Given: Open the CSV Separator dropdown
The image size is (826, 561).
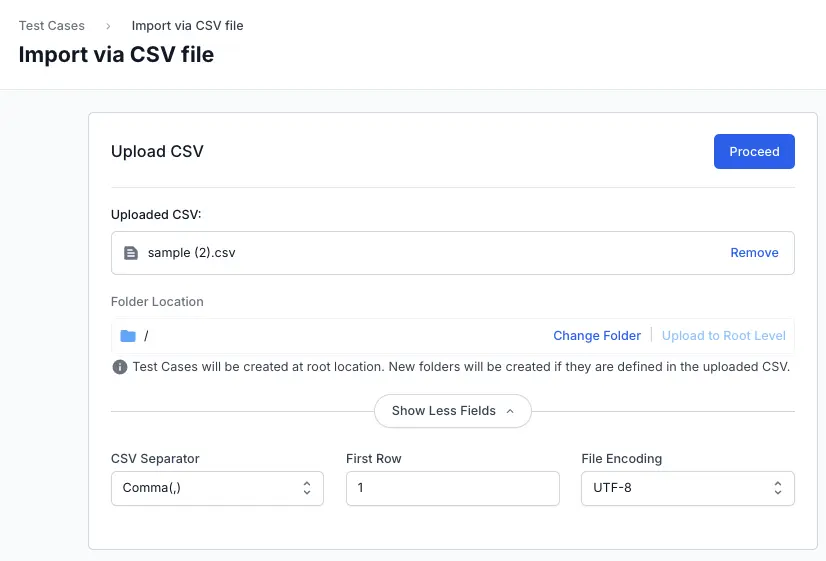Looking at the screenshot, I should tap(217, 488).
